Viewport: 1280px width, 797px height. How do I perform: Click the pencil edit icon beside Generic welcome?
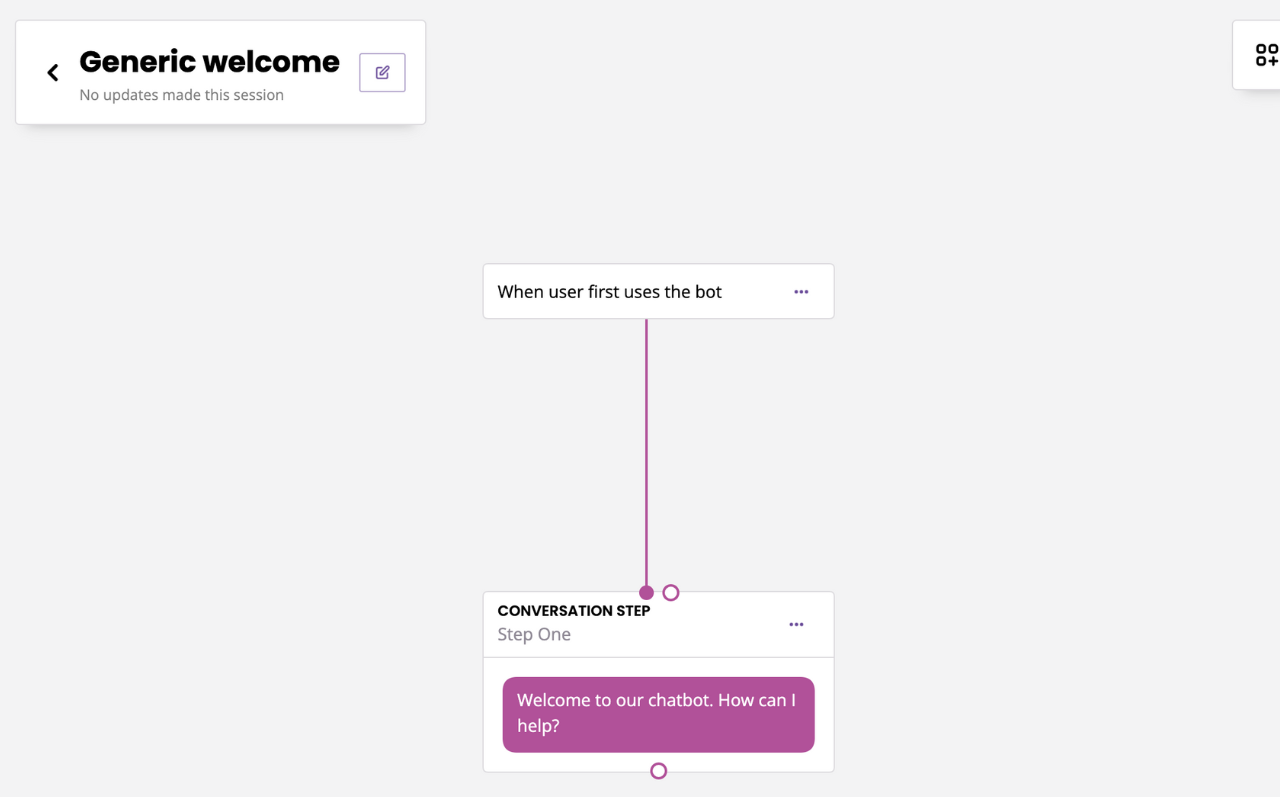[382, 72]
